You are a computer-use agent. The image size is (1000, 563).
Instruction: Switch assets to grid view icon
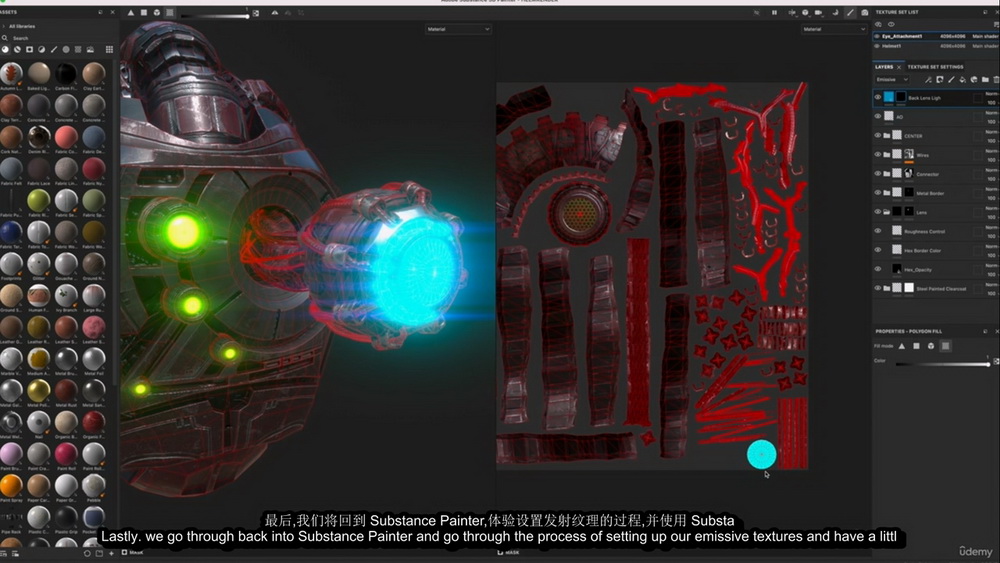click(109, 49)
